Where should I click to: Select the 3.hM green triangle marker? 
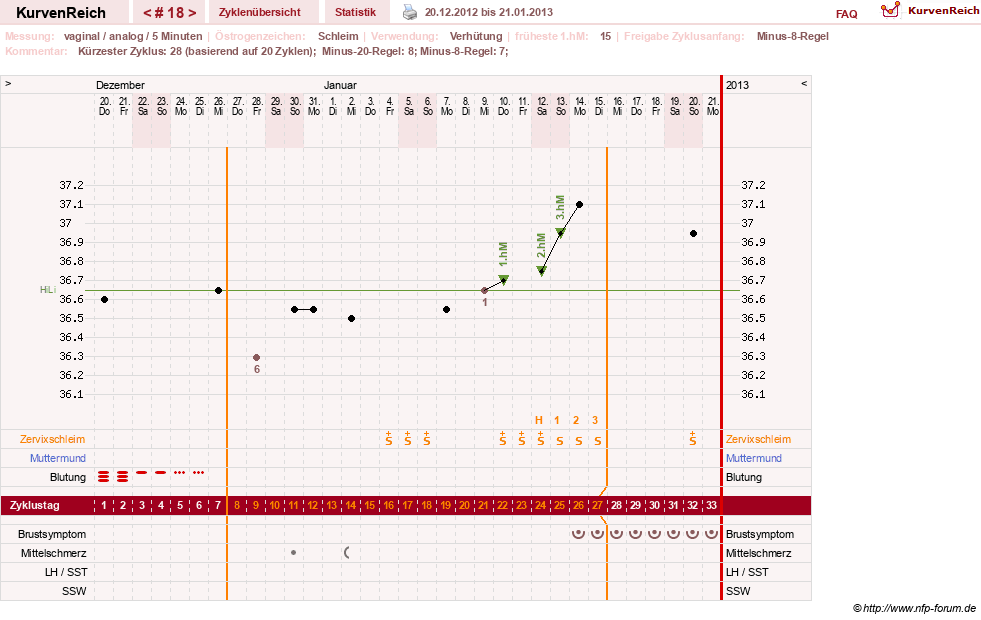point(561,233)
